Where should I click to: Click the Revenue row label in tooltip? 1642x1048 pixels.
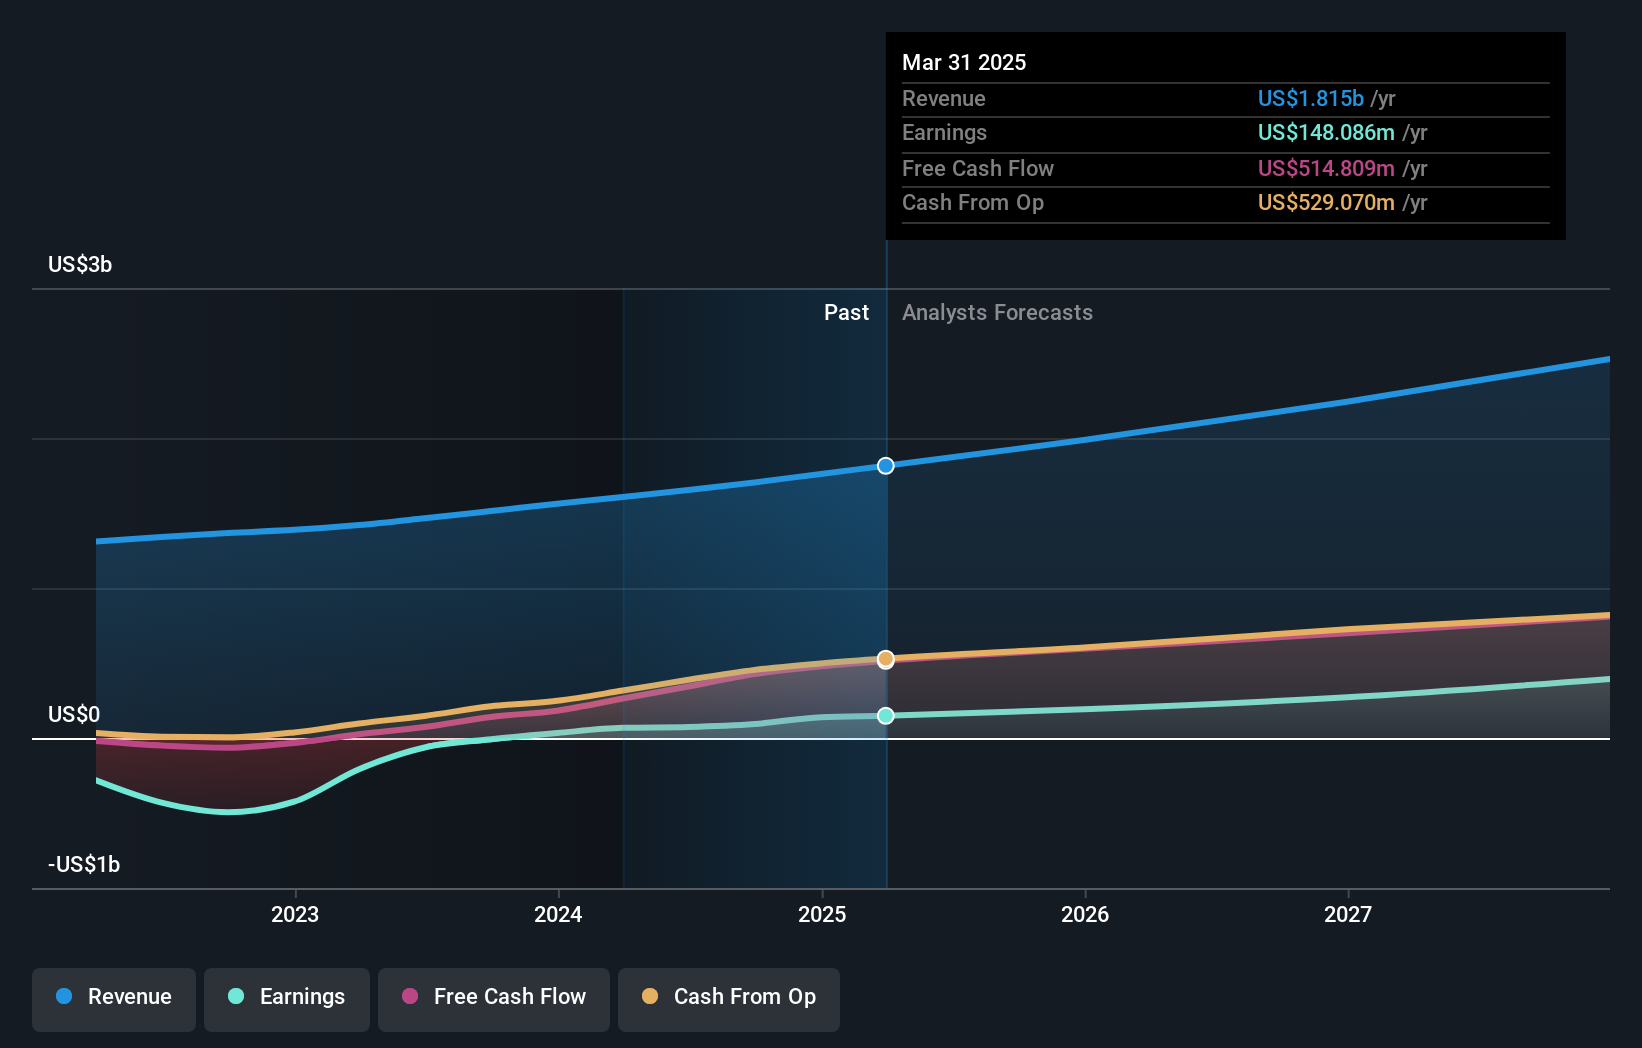coord(943,98)
